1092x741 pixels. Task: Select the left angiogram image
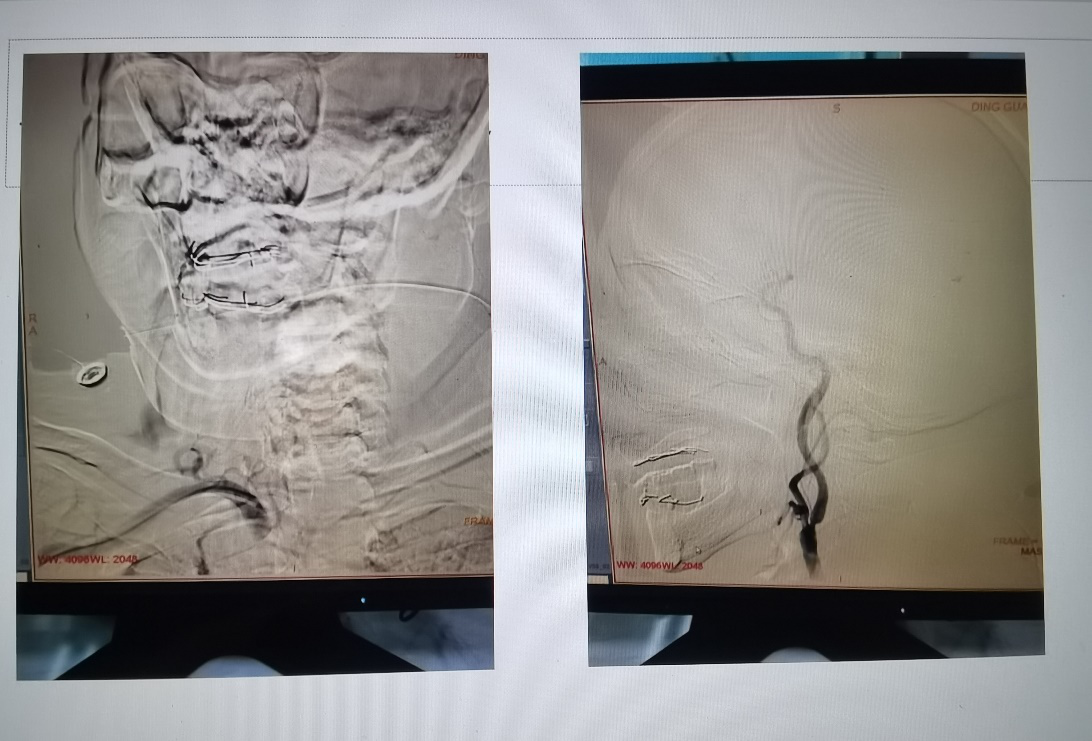tap(257, 315)
